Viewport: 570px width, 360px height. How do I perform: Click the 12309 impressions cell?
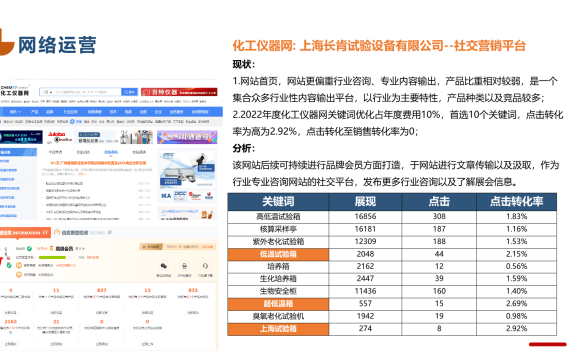[x=365, y=241]
